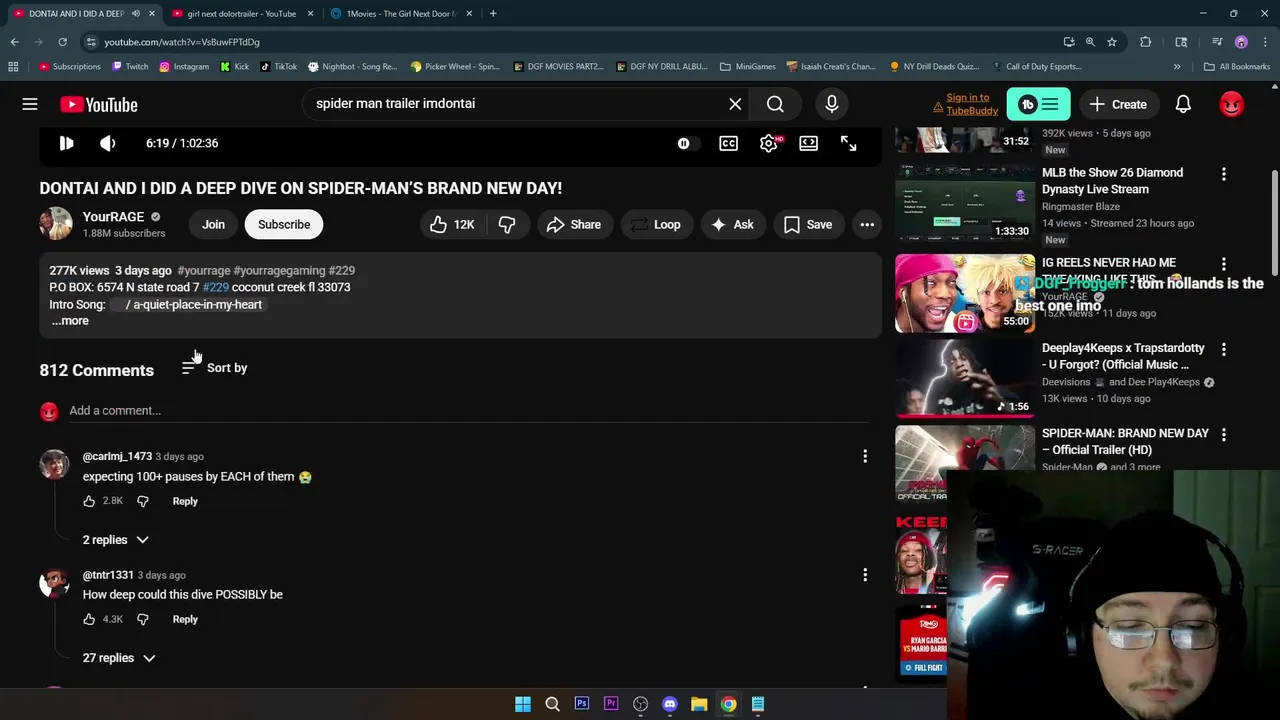Click the Join button

213,225
